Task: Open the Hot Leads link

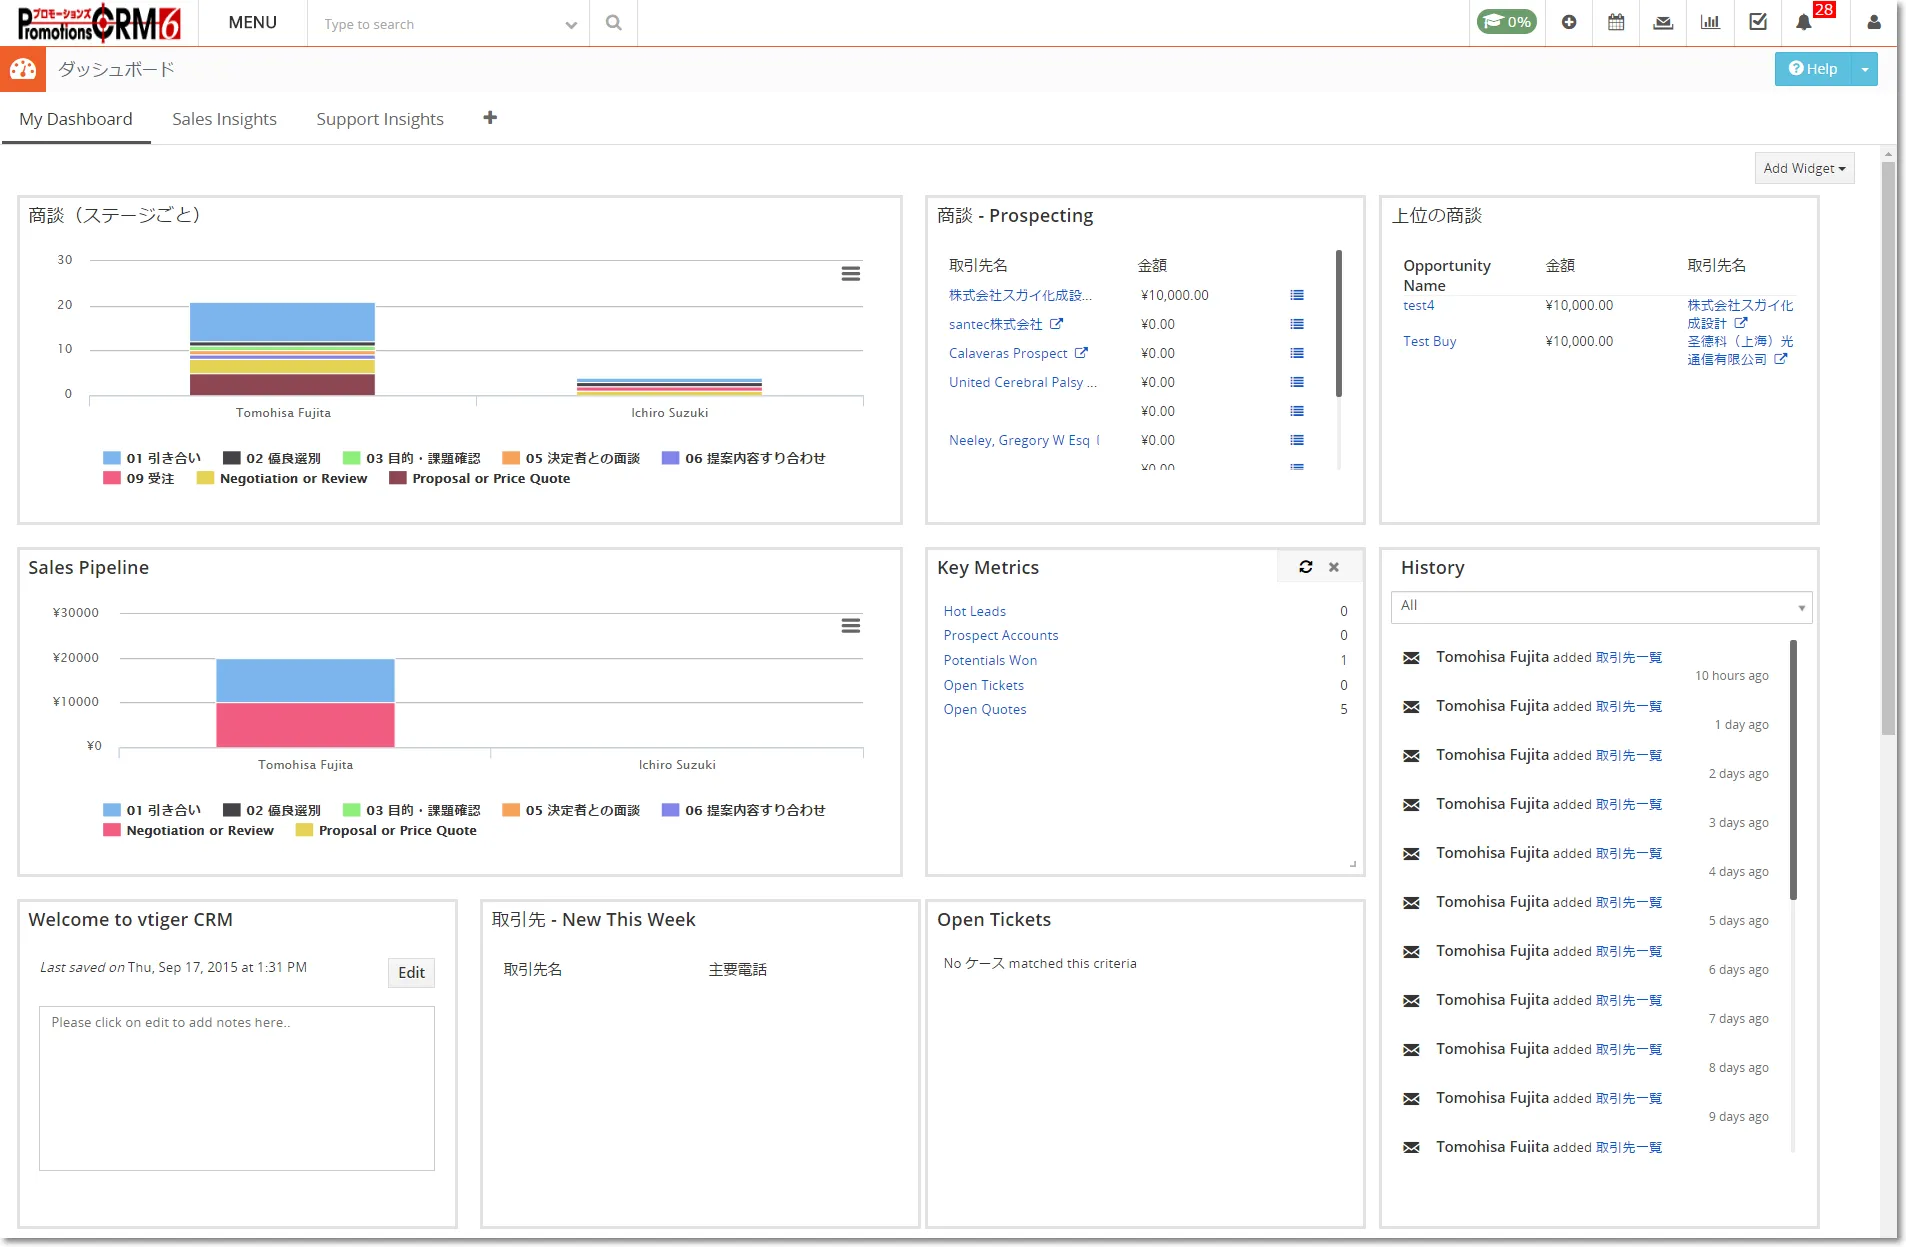Action: pyautogui.click(x=974, y=611)
